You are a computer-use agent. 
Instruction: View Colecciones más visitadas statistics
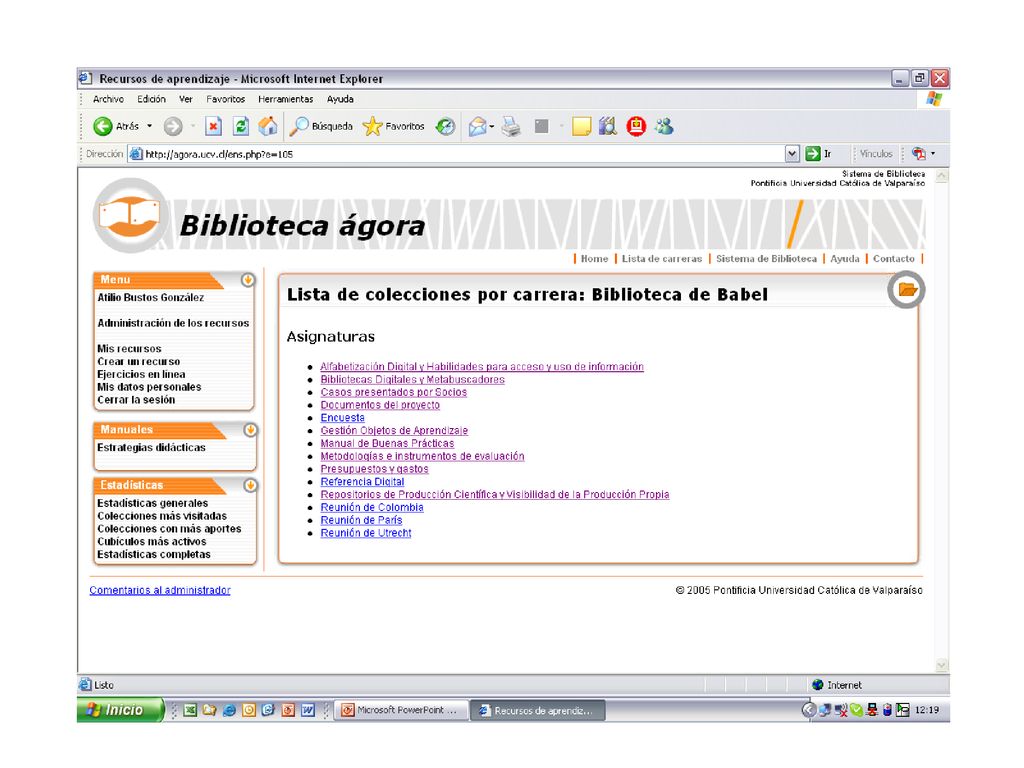(x=162, y=516)
